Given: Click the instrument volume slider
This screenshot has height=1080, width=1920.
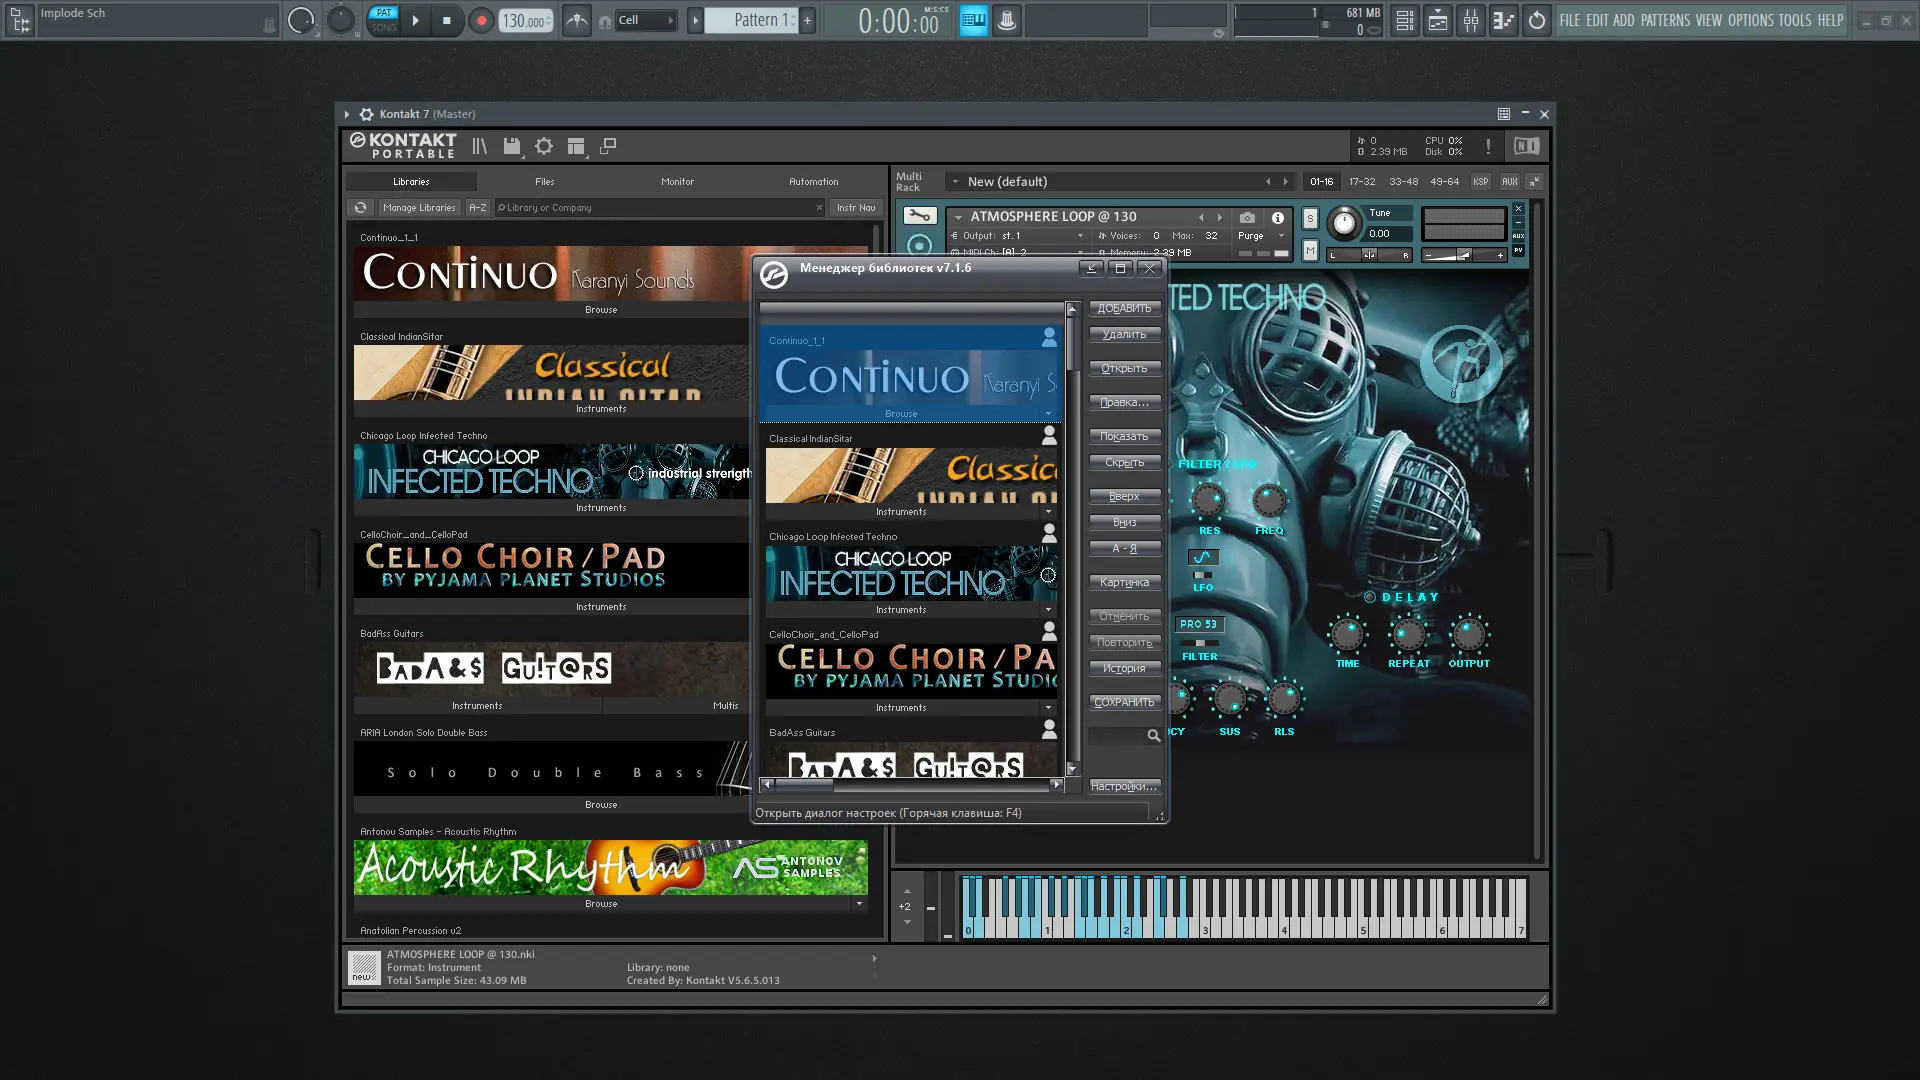Looking at the screenshot, I should click(1463, 255).
